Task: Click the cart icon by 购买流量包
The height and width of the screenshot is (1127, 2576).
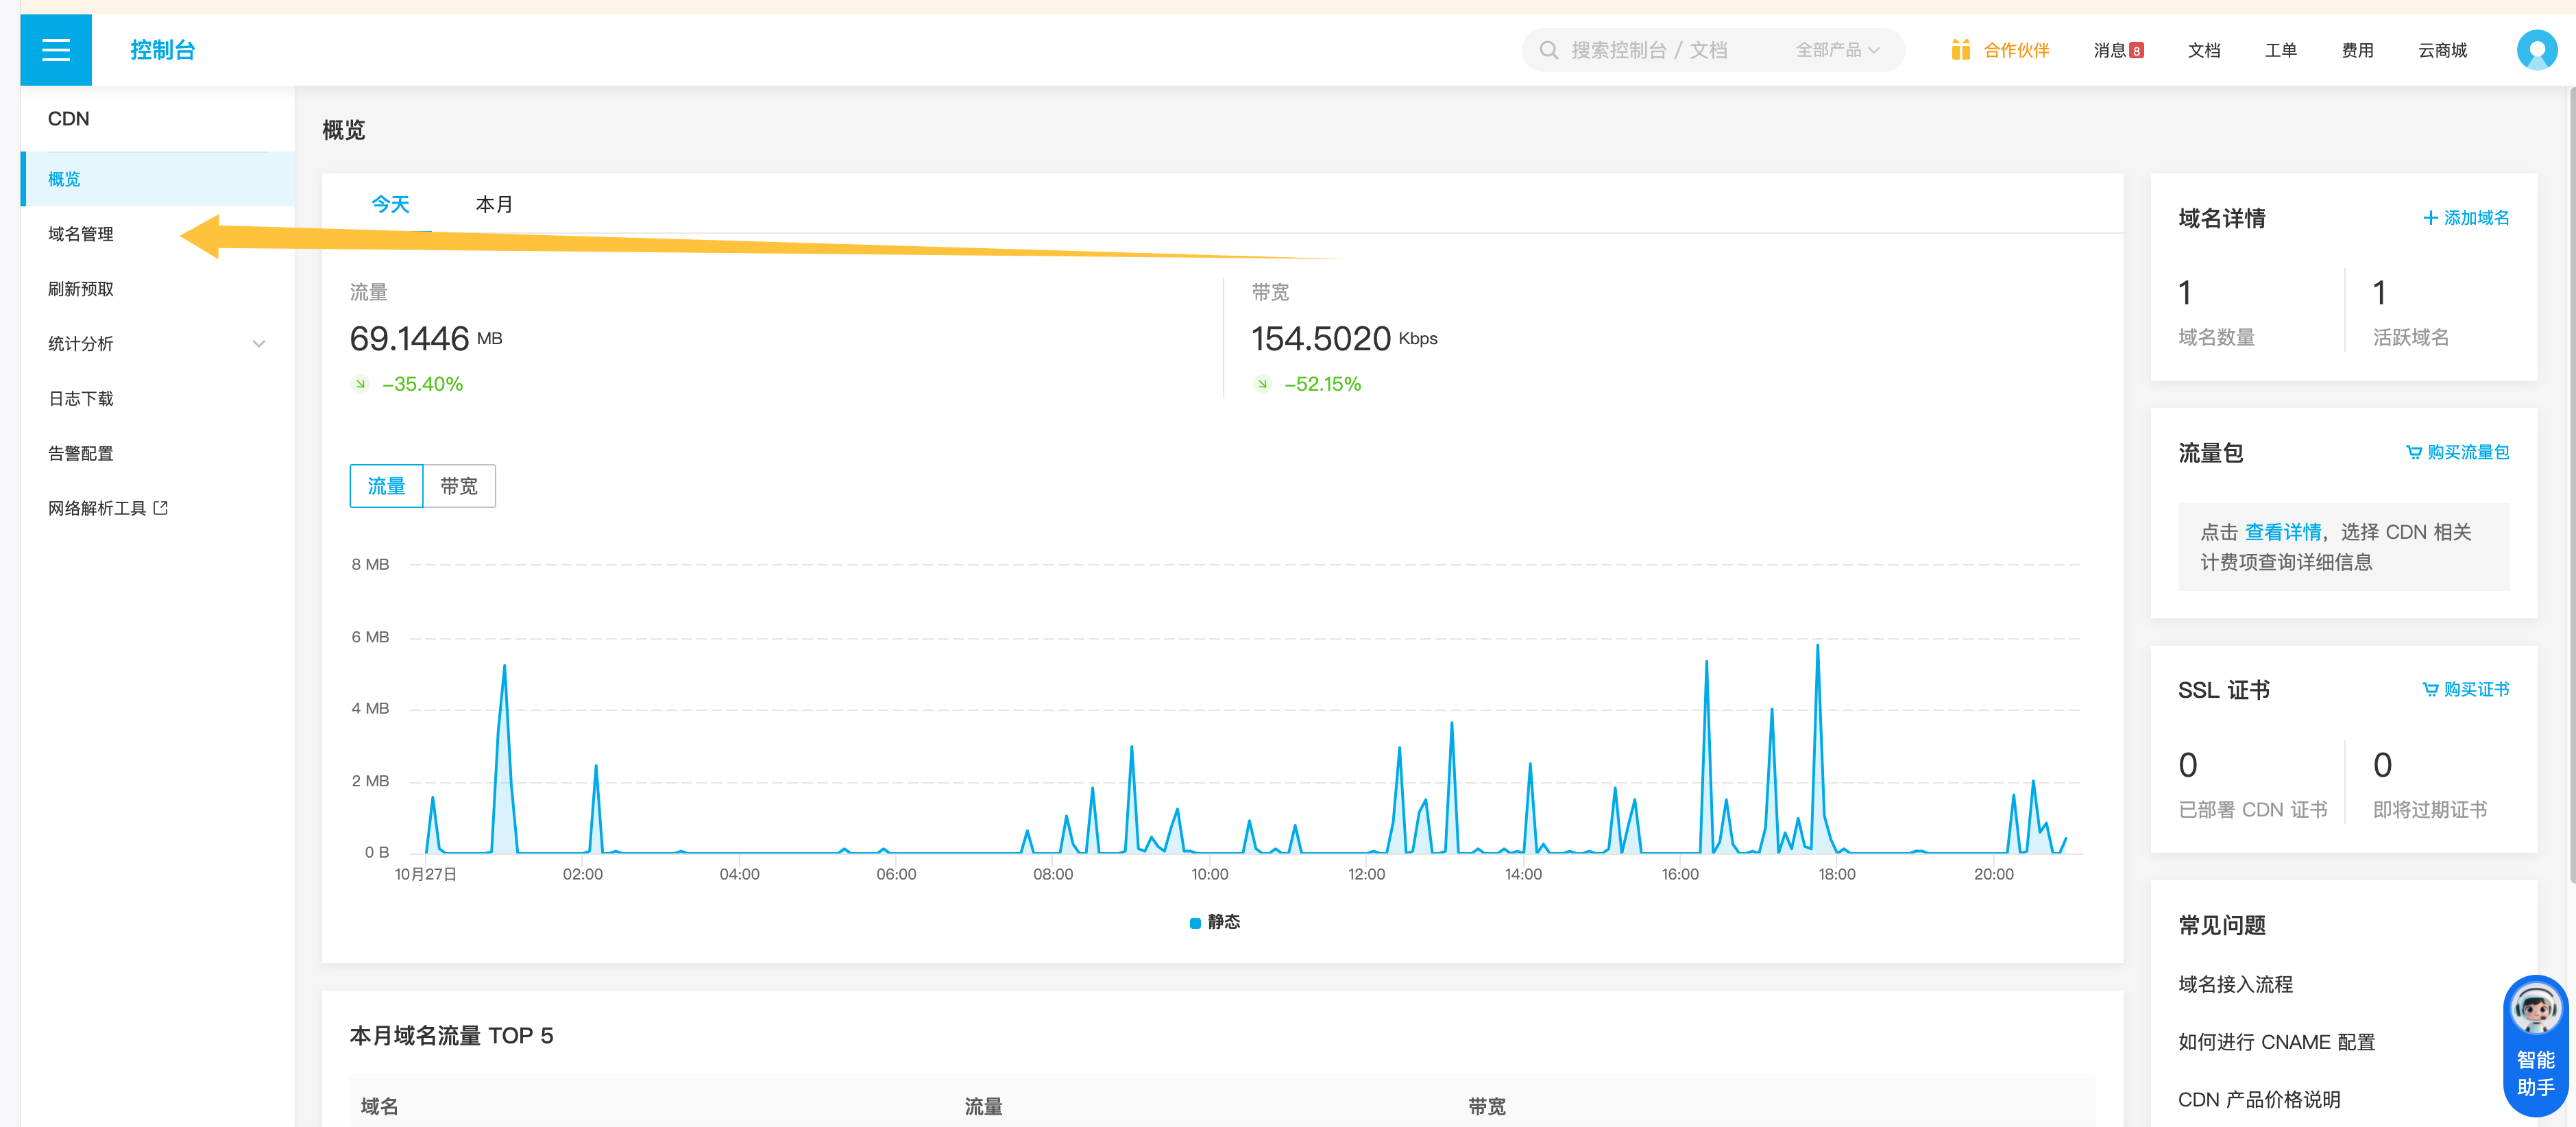Action: [2413, 452]
